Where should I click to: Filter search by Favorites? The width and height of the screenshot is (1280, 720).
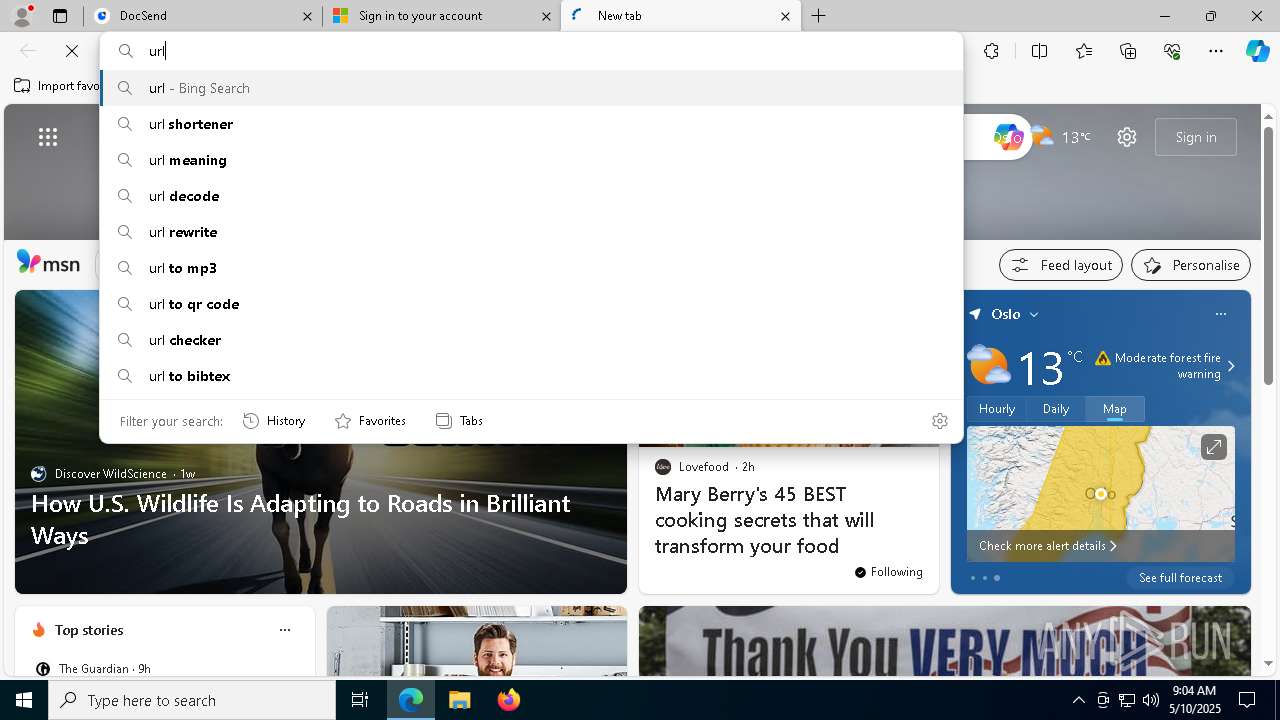[x=370, y=421]
